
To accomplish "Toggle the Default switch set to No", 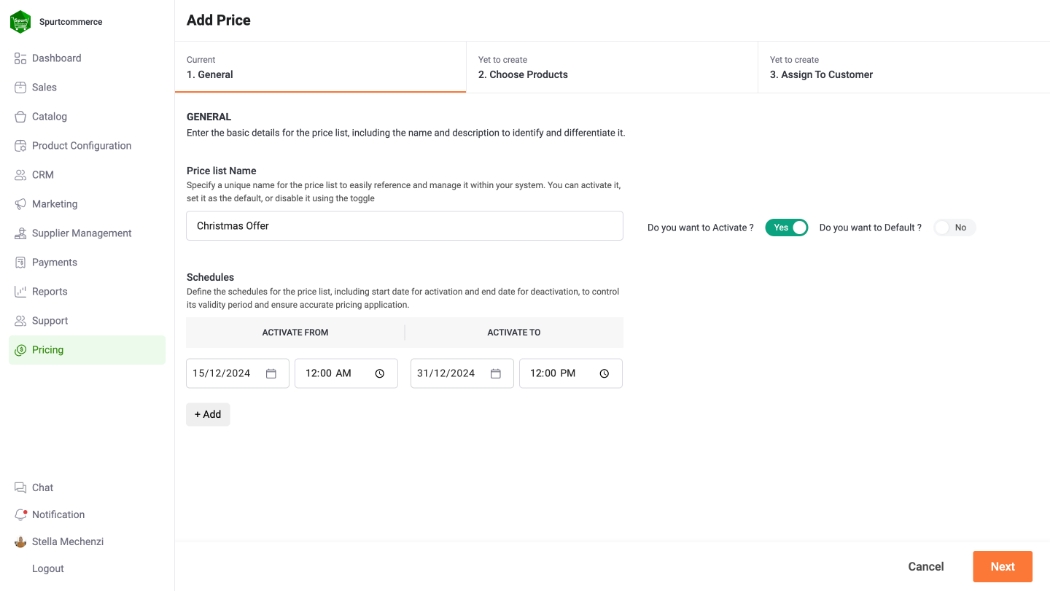I will [x=954, y=228].
